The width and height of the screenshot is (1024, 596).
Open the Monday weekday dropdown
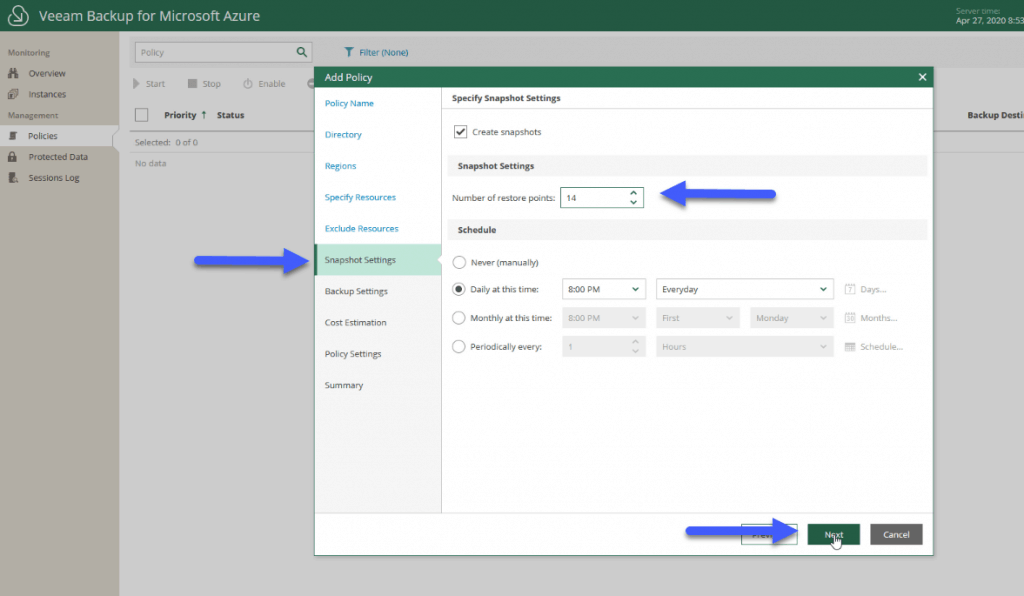click(x=792, y=318)
